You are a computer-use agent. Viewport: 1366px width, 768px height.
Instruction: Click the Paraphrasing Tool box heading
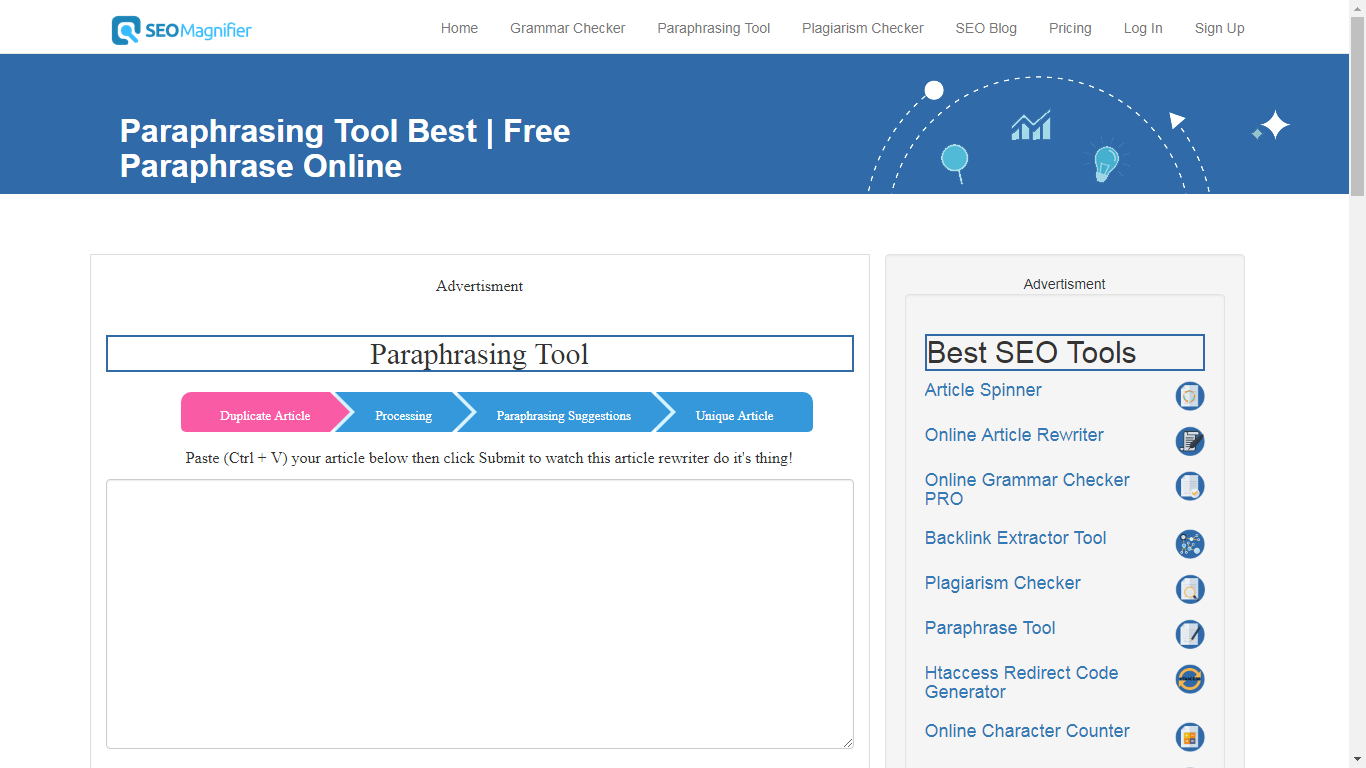(x=480, y=354)
